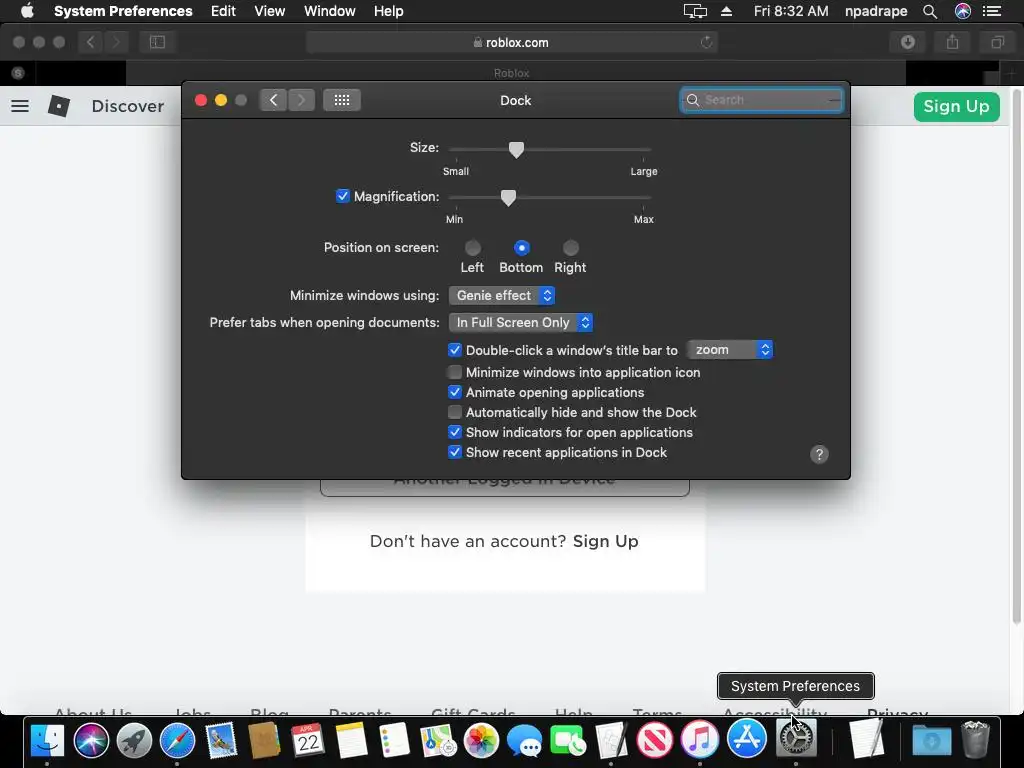Click Safari Share toolbar button
Screen dimensions: 1024x768
[952, 42]
